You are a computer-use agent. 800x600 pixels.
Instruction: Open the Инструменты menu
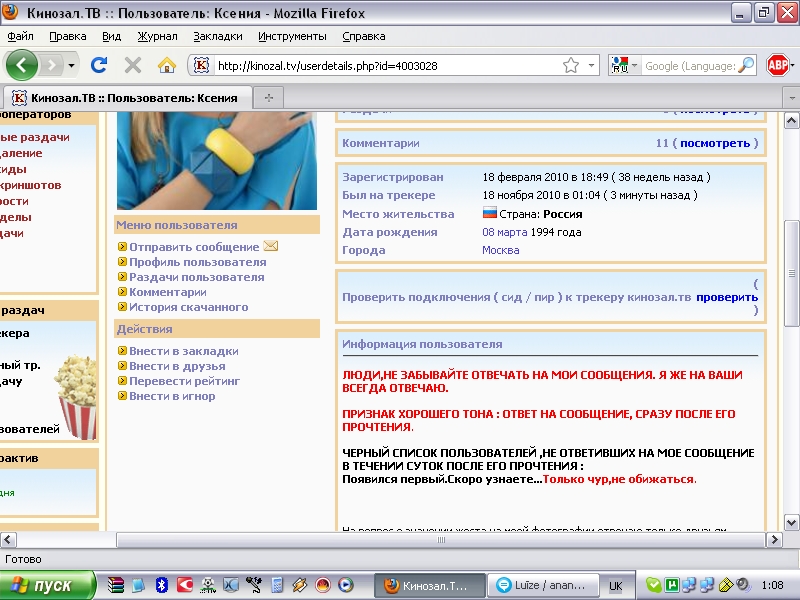point(291,36)
